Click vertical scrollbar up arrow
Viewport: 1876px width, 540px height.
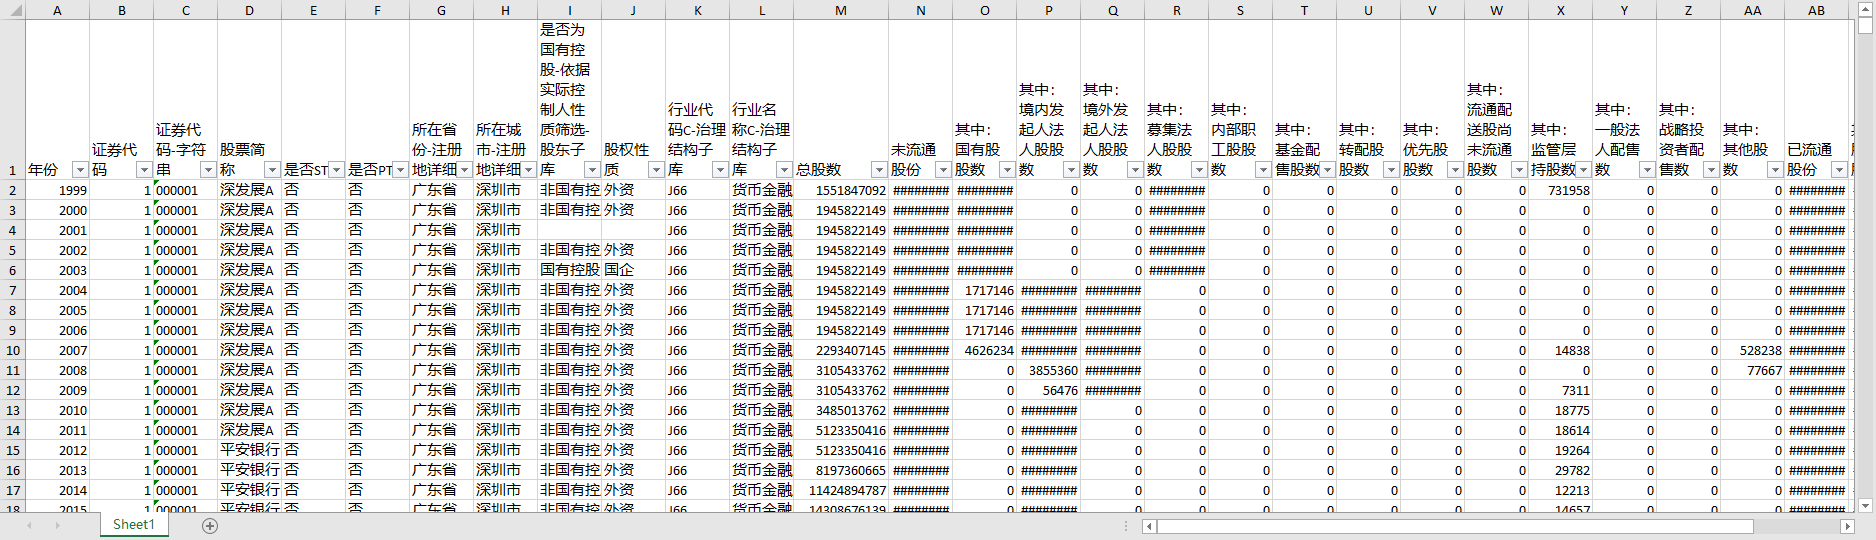(1865, 9)
